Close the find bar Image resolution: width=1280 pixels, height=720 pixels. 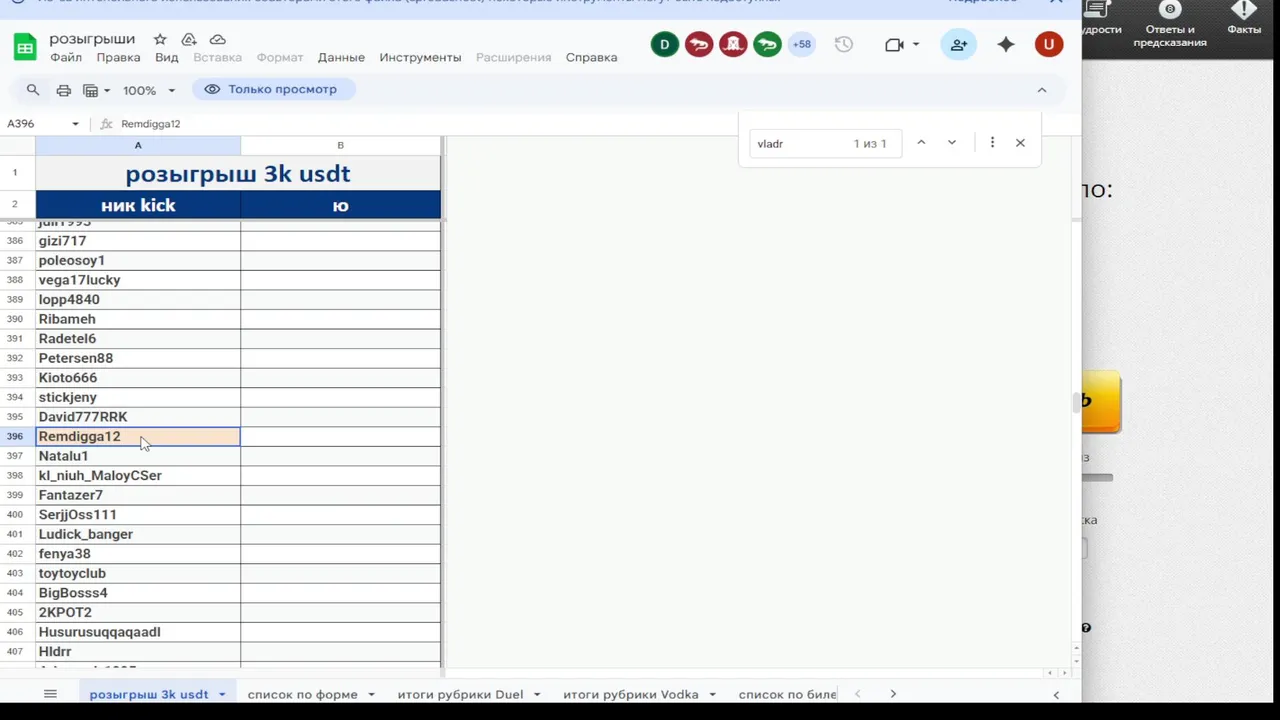1020,143
